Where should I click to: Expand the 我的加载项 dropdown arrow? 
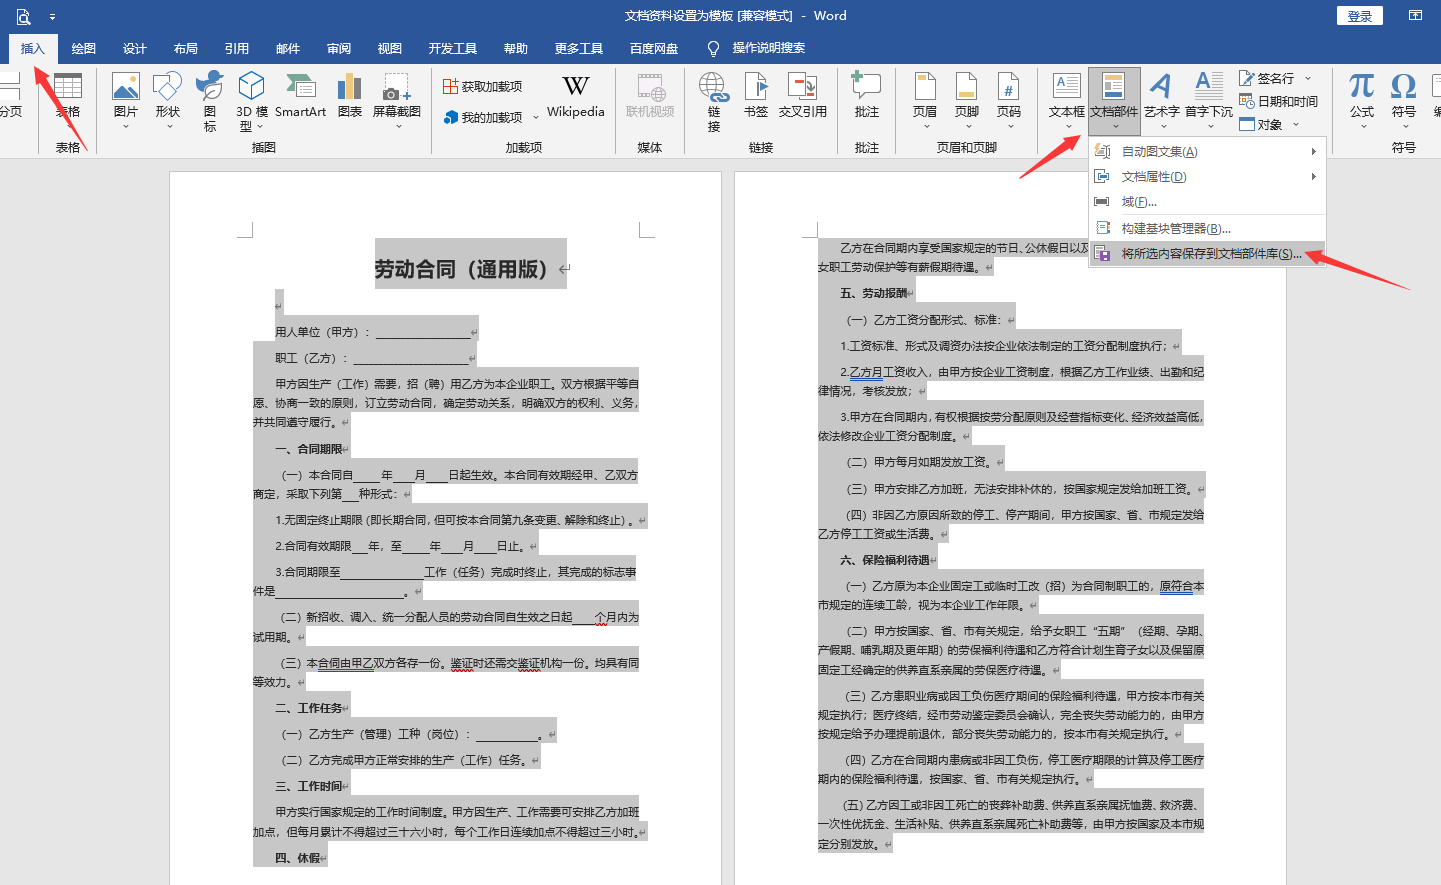tap(536, 118)
